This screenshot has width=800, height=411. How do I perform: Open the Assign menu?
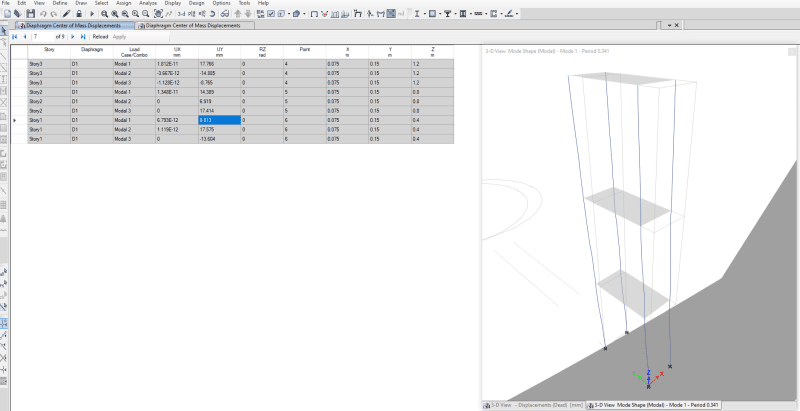(123, 3)
